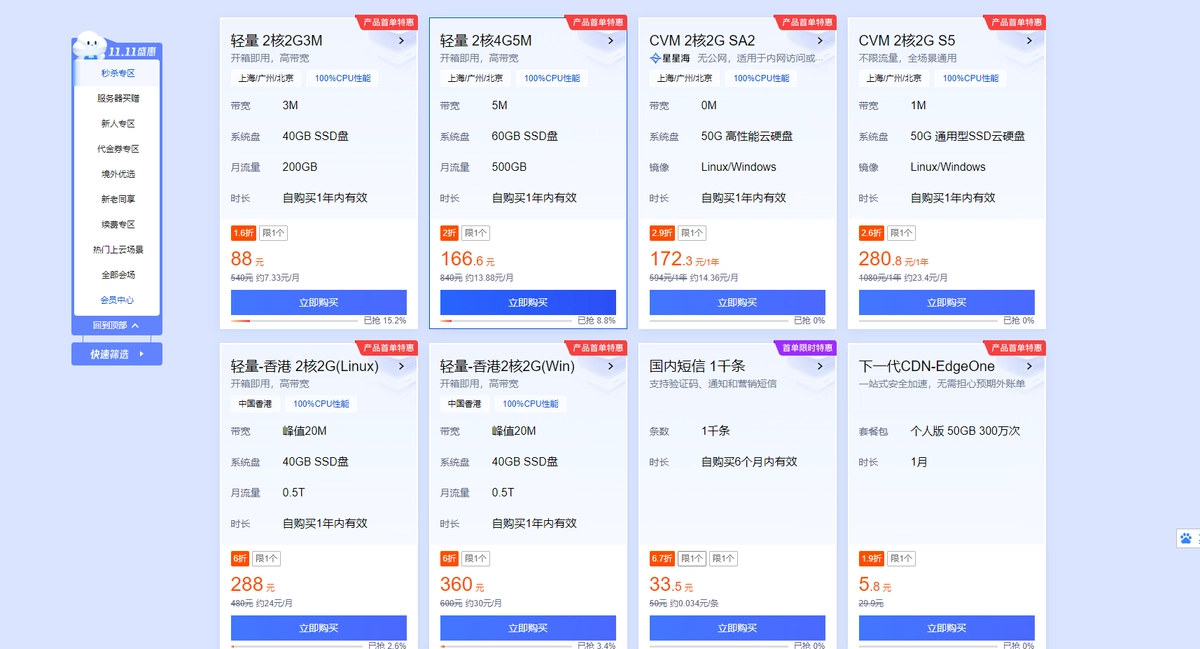Visit 会员中心 from the sidebar
This screenshot has width=1200, height=649.
(117, 300)
